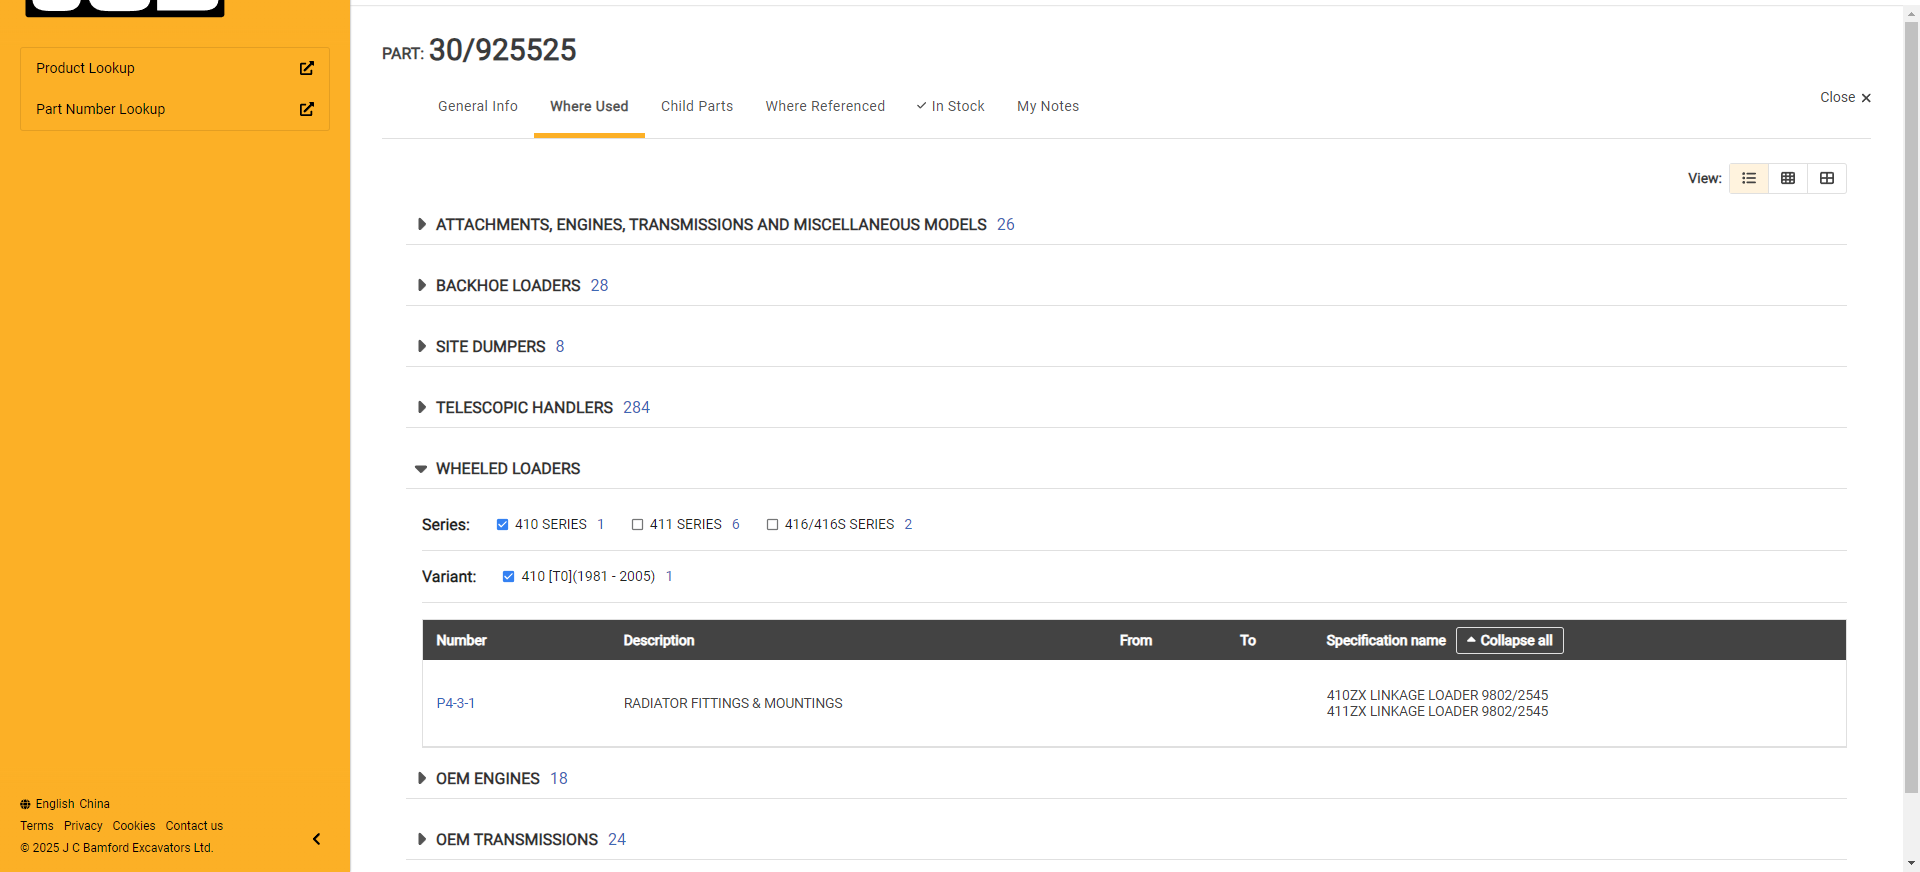This screenshot has height=872, width=1920.
Task: Click the Close X icon
Action: 1866,98
